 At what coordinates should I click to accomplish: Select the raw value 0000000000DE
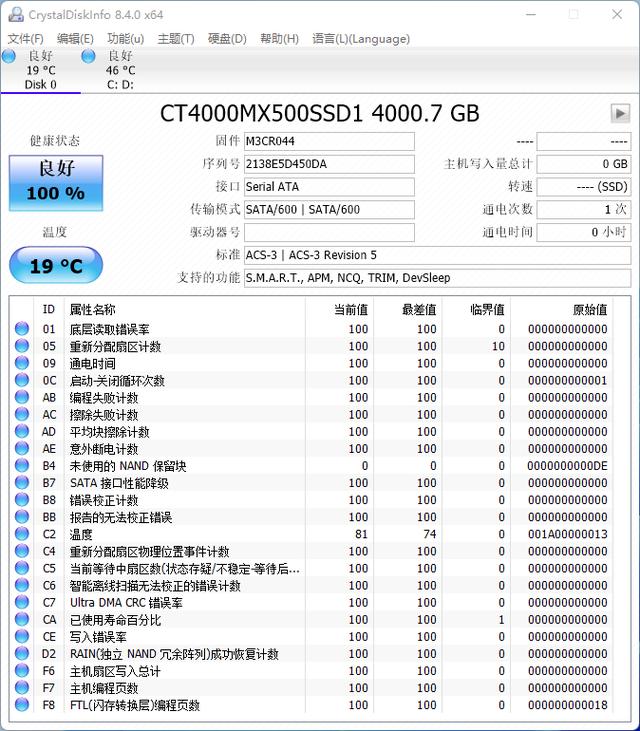[567, 466]
